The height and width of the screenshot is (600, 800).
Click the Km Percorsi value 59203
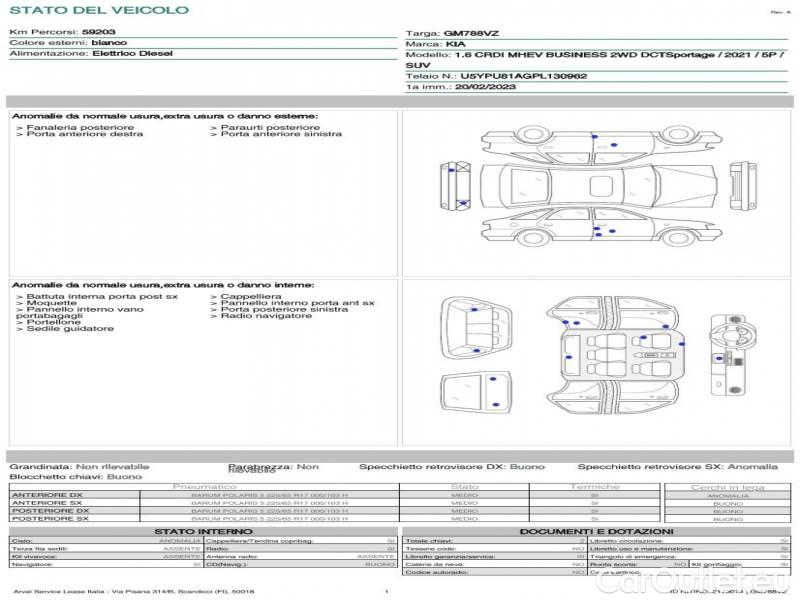point(98,33)
